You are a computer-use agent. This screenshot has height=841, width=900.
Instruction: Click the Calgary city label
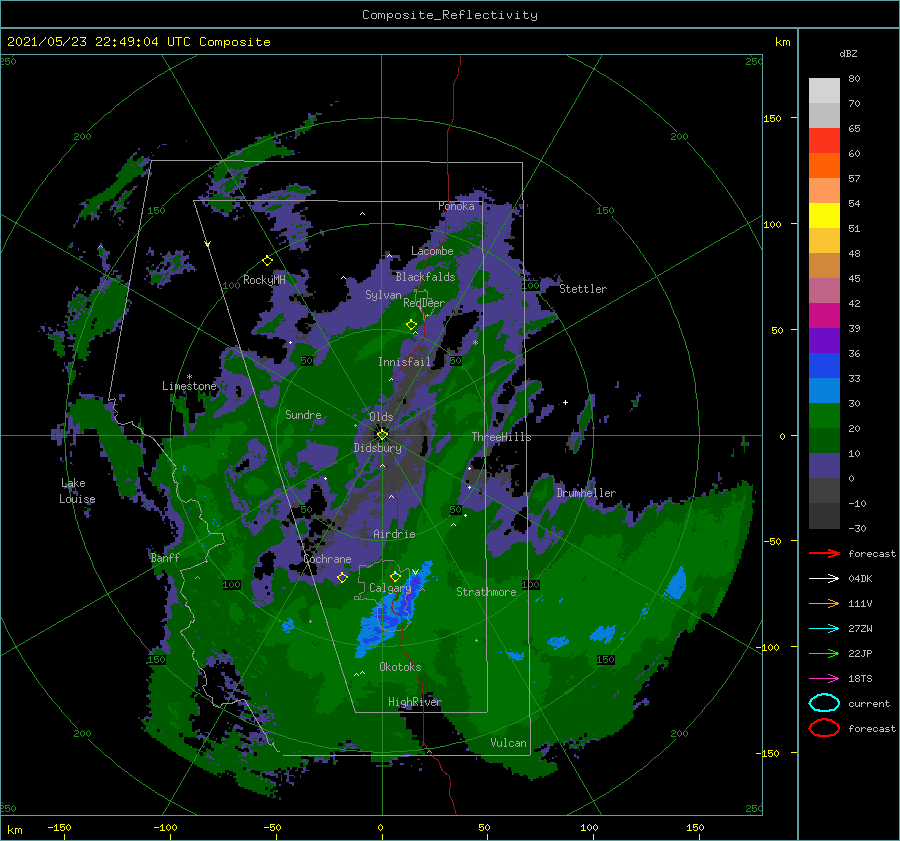[390, 588]
